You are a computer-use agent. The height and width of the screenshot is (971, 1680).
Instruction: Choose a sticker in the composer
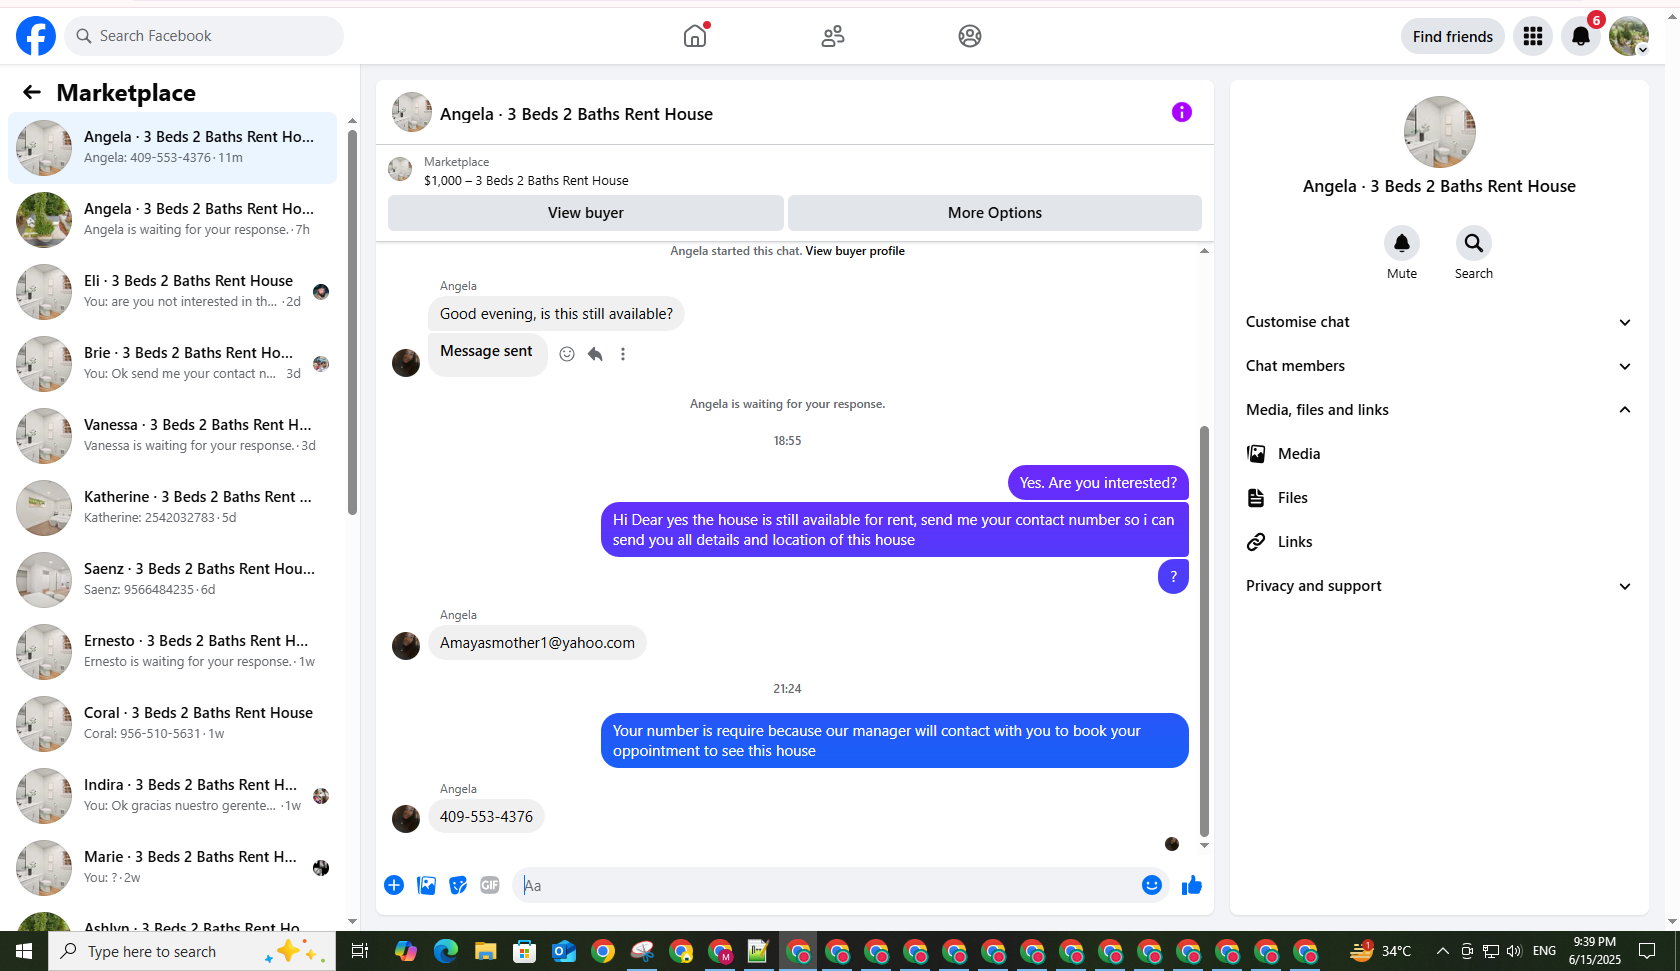point(458,885)
